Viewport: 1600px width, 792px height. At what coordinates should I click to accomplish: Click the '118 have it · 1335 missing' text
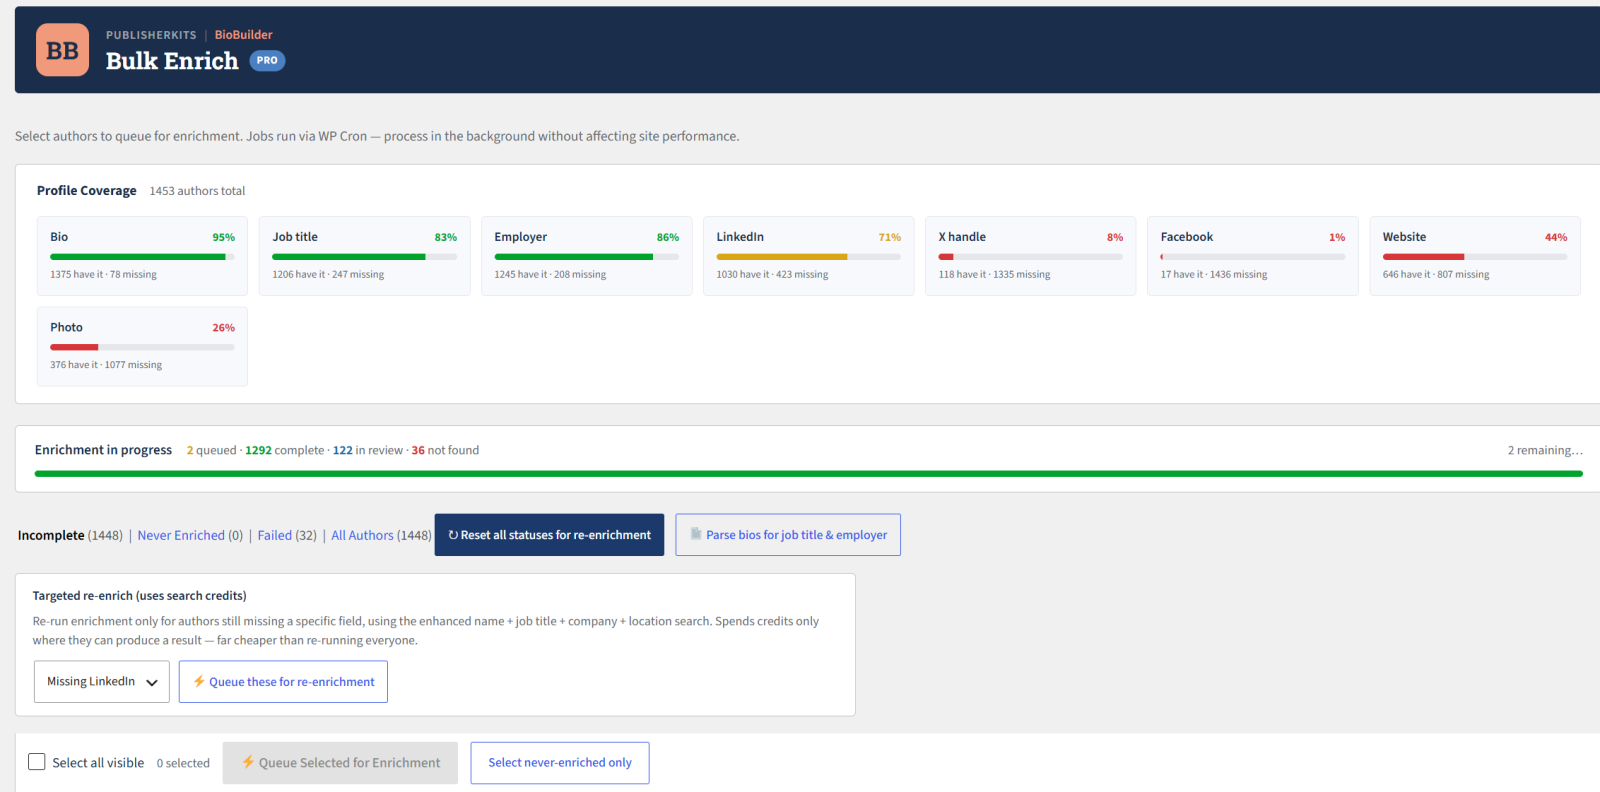(x=994, y=274)
